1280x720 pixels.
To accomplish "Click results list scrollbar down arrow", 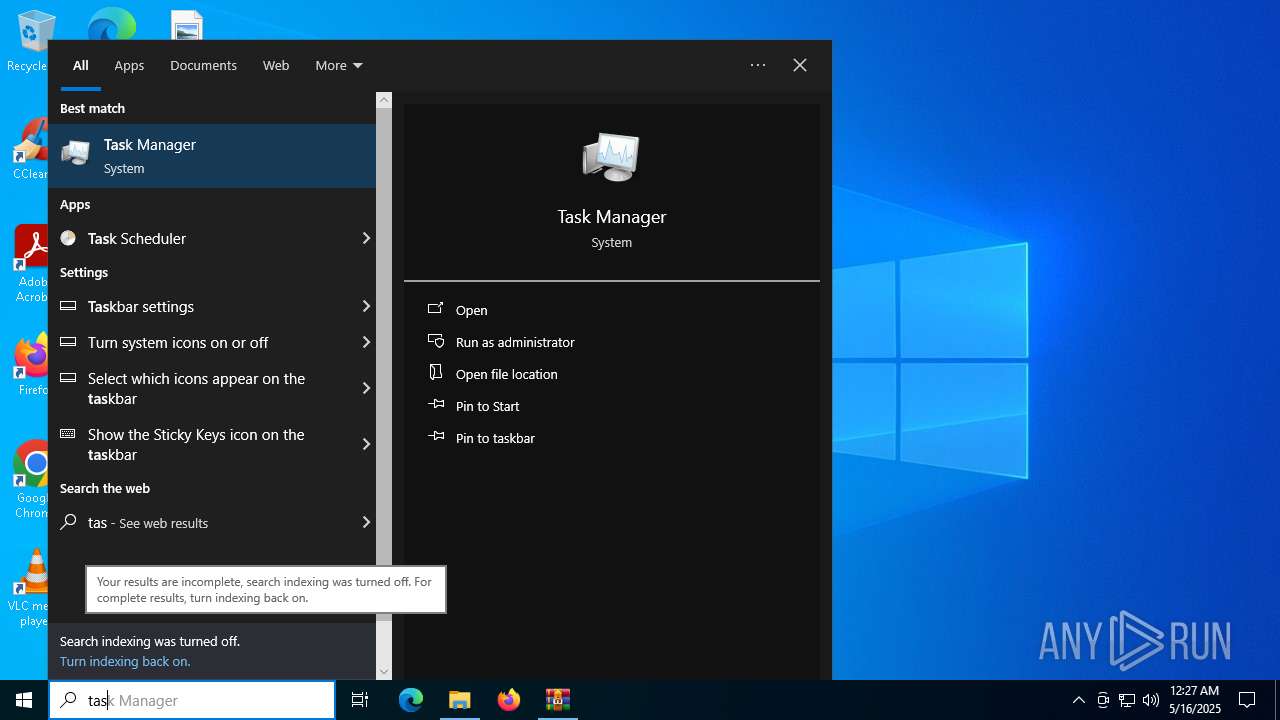I will point(384,672).
